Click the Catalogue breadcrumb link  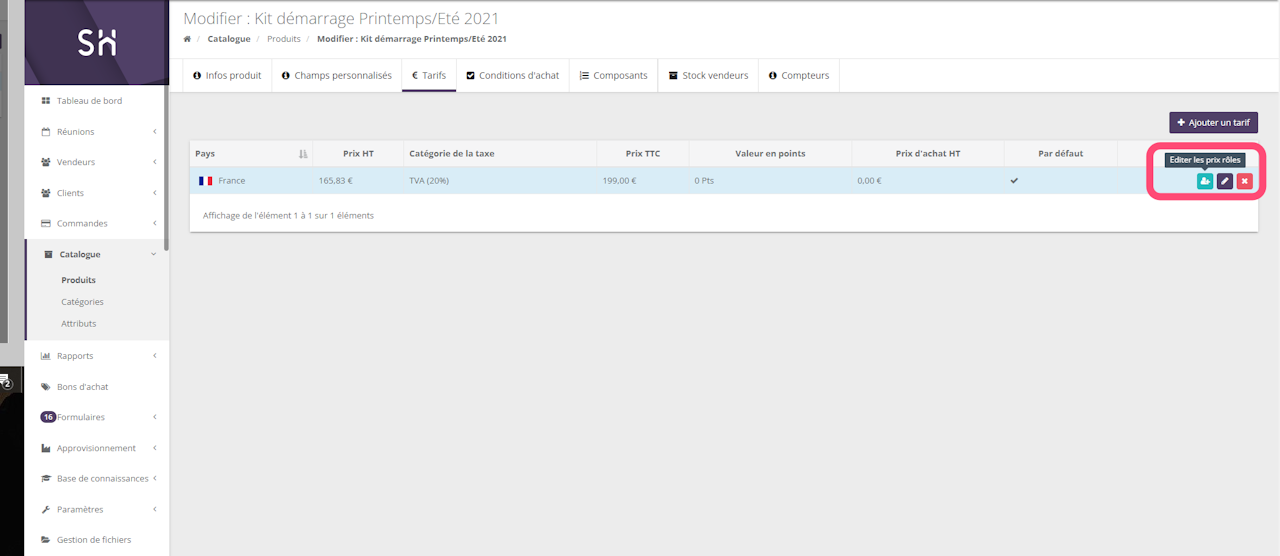(x=229, y=39)
